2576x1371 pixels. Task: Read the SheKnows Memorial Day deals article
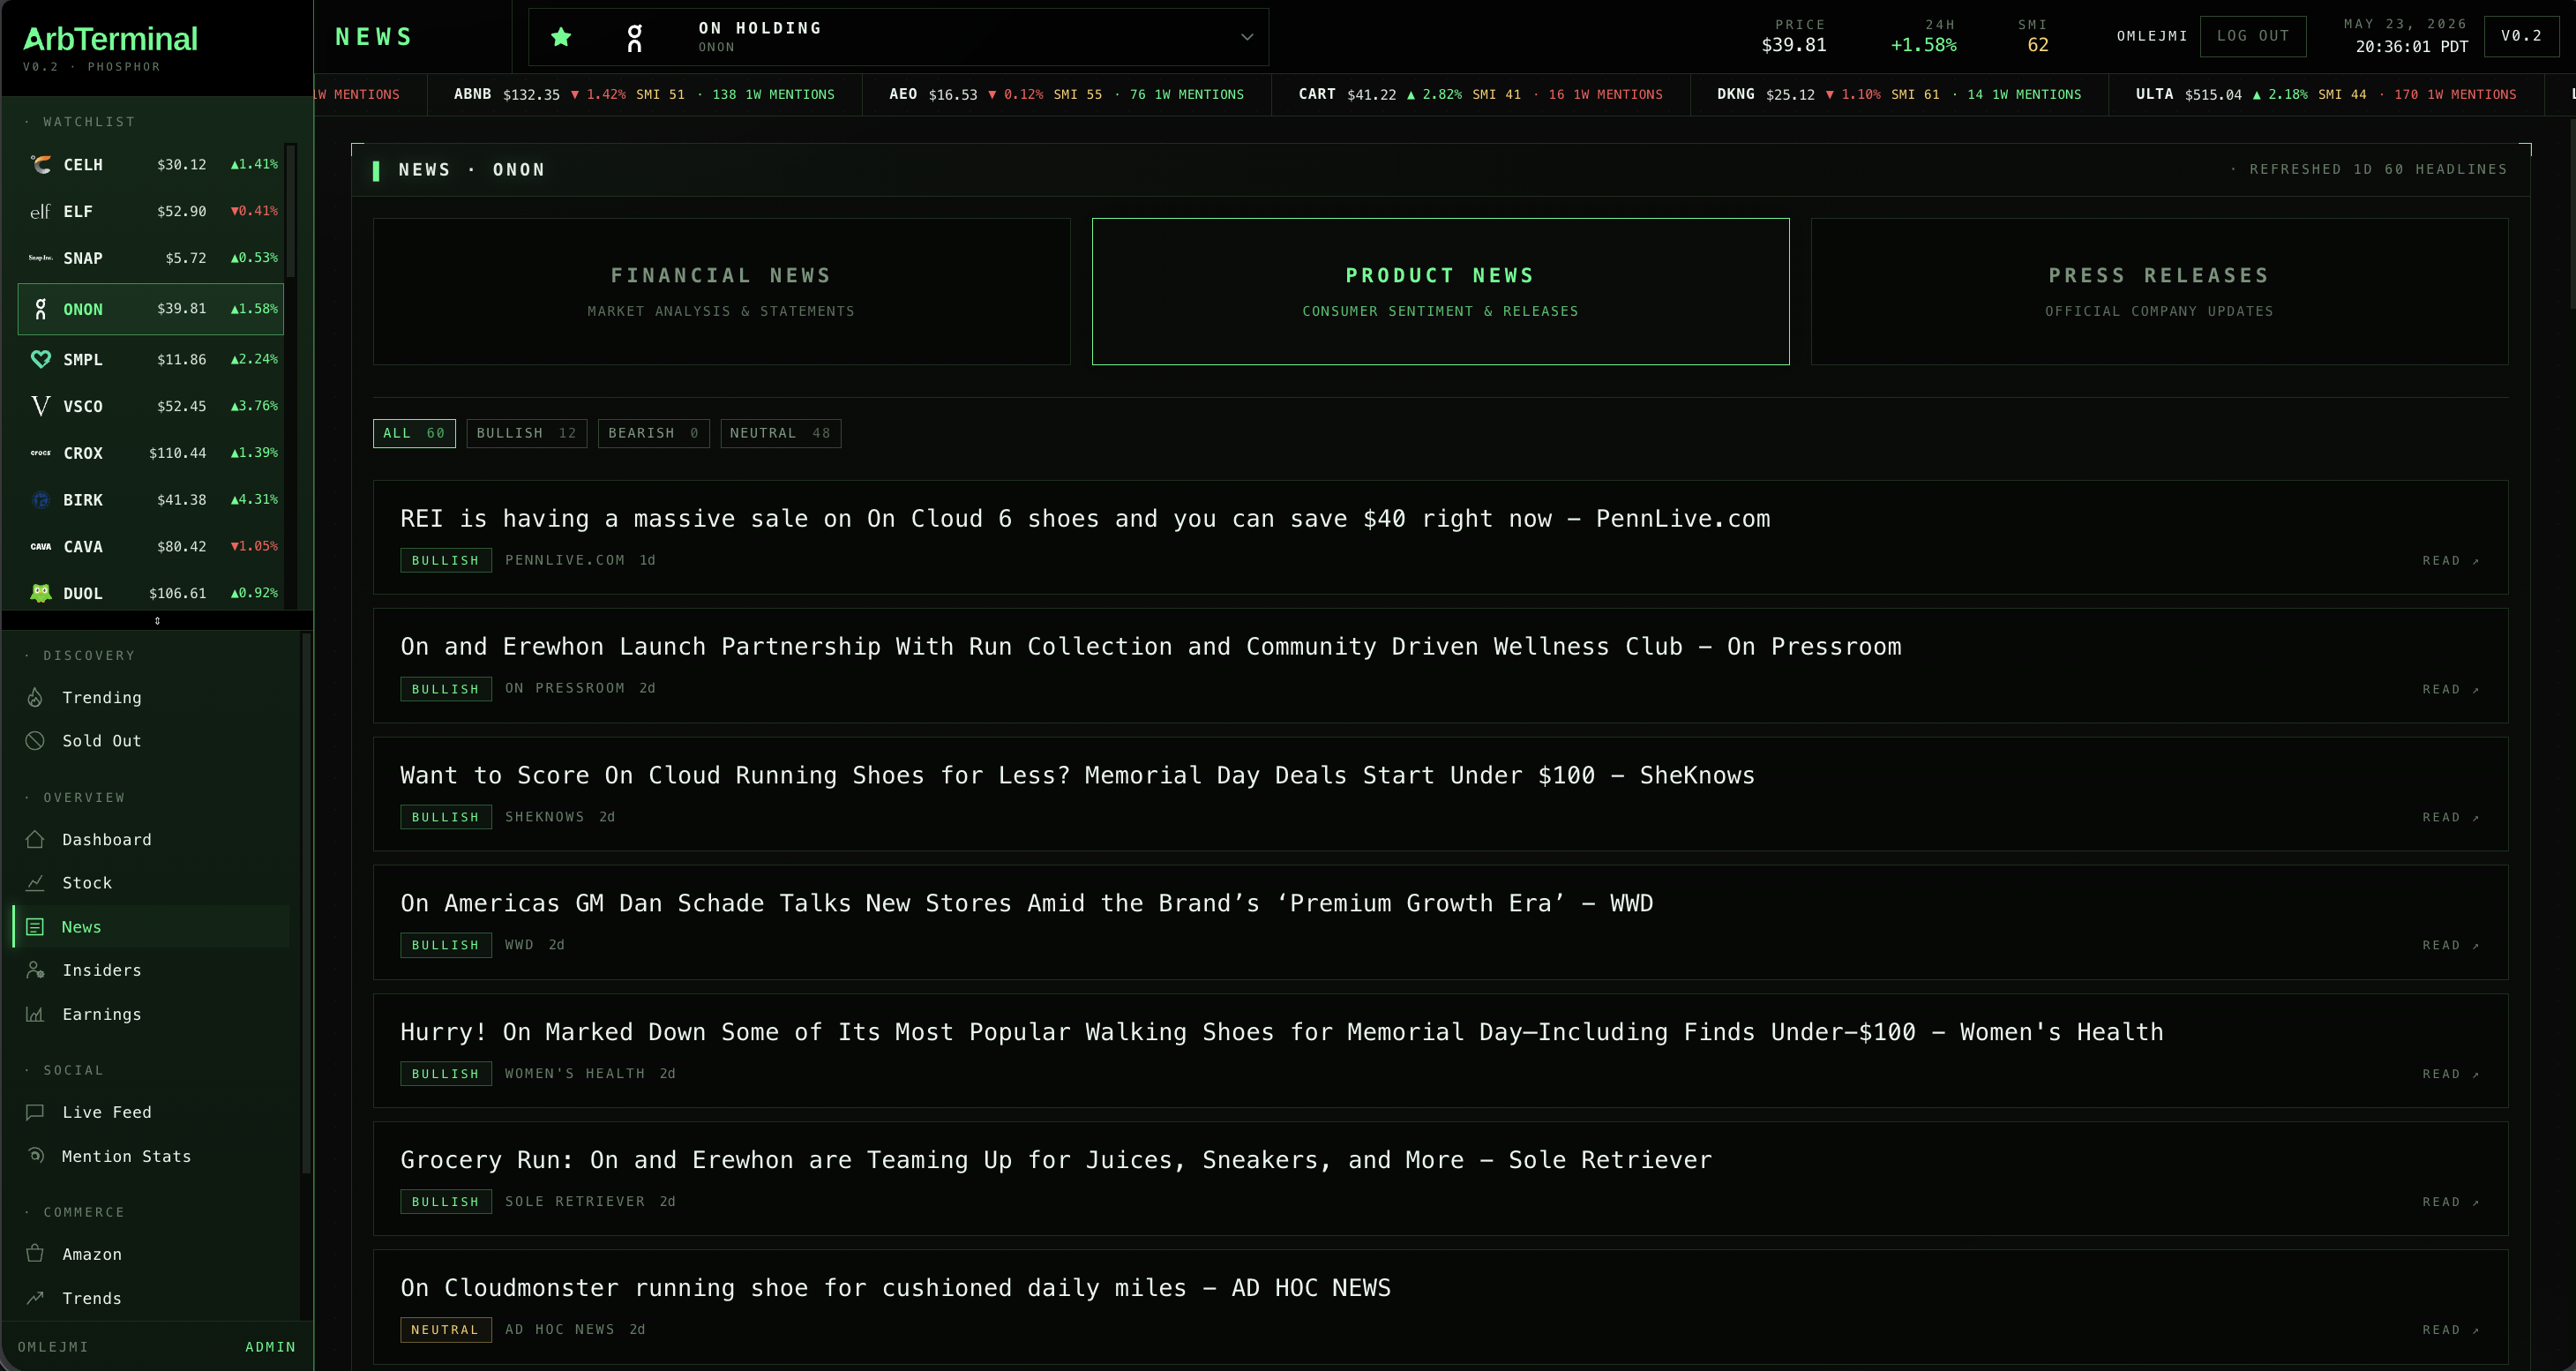click(2450, 817)
